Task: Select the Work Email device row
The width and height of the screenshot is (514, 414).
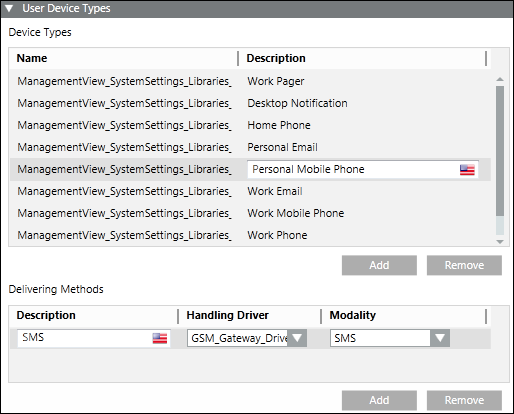Action: tap(250, 191)
